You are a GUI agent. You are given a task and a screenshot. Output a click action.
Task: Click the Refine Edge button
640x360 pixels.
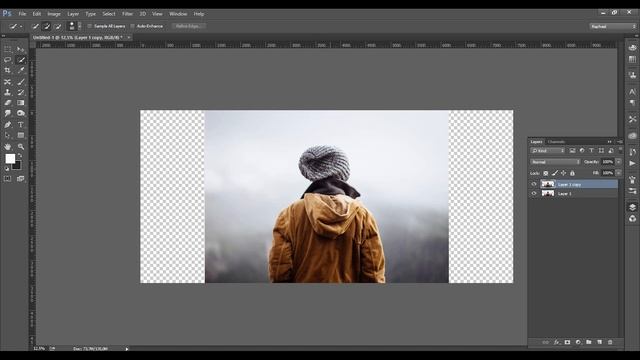coord(188,26)
